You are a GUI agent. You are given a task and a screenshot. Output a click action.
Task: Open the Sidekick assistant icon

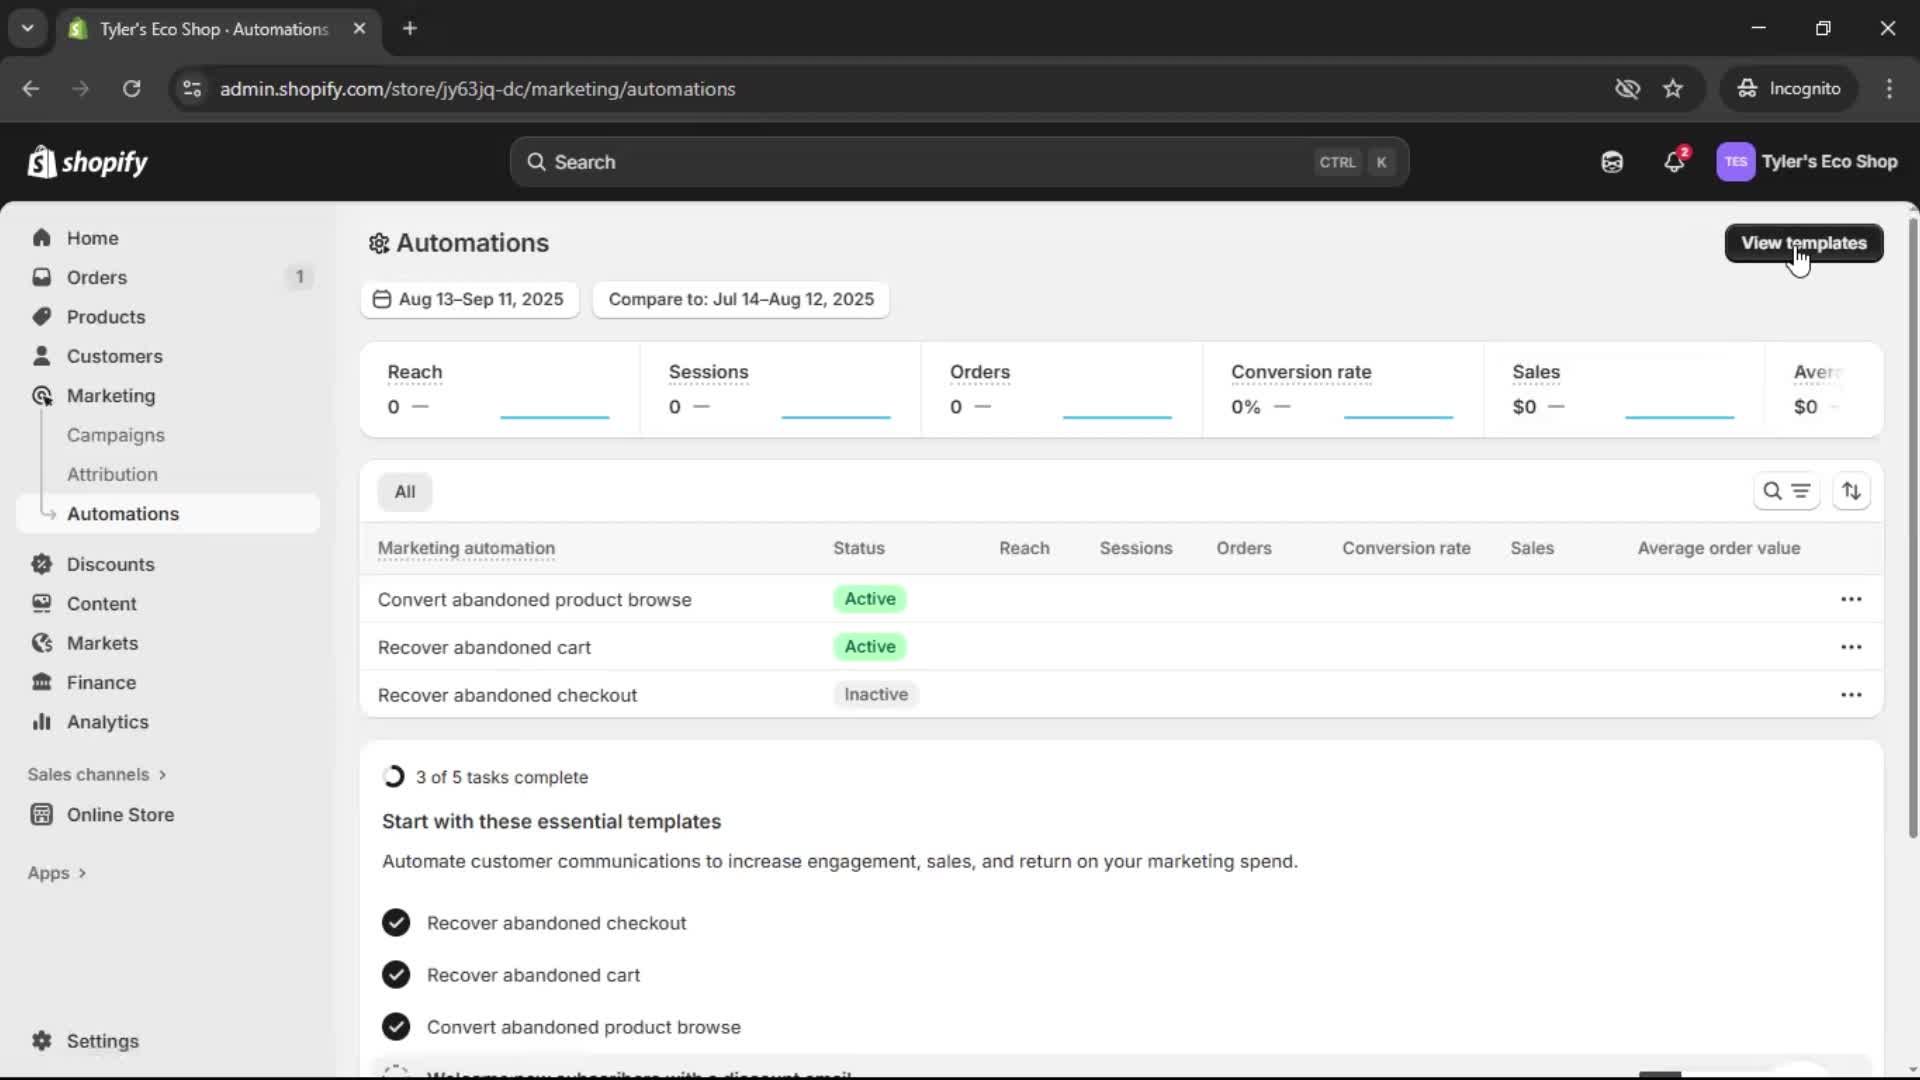coord(1612,162)
